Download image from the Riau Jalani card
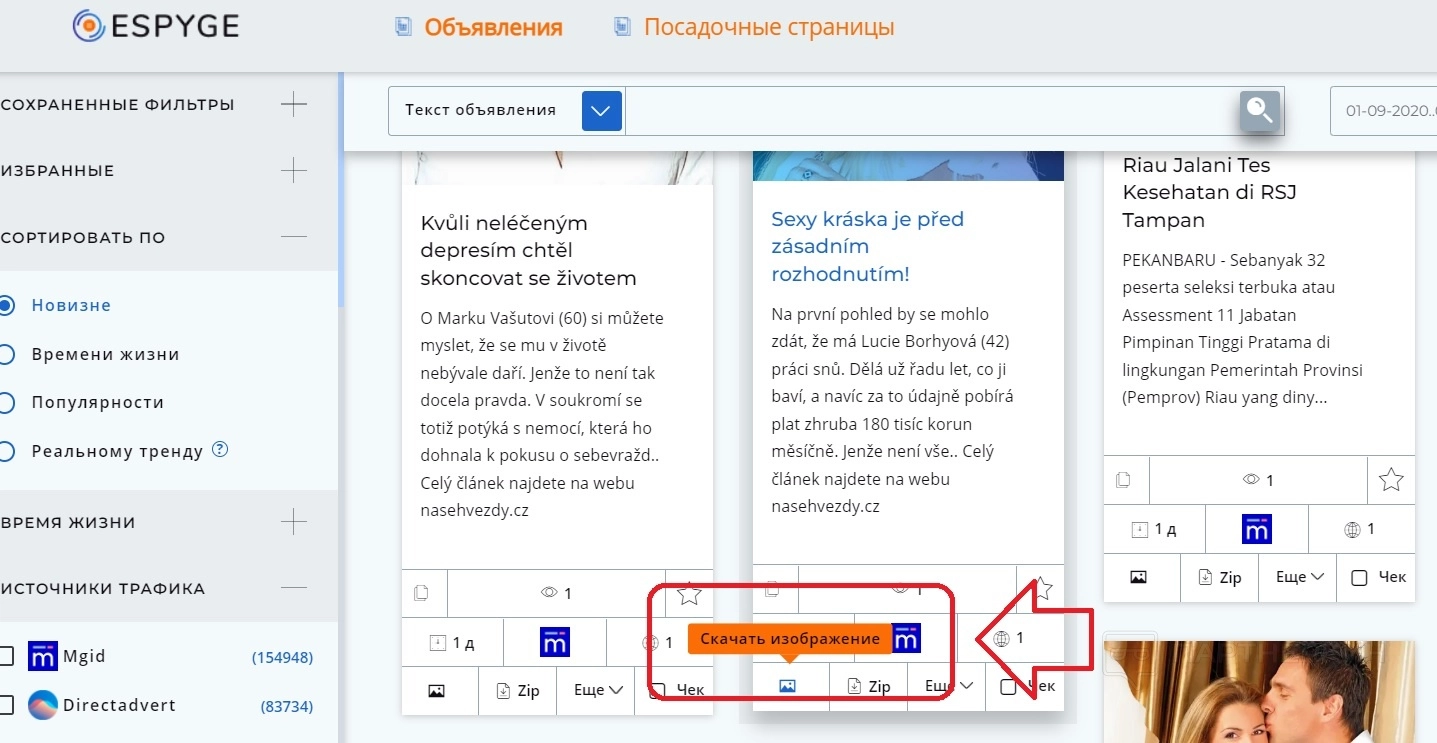Screen dimensions: 1437x743 [1138, 577]
